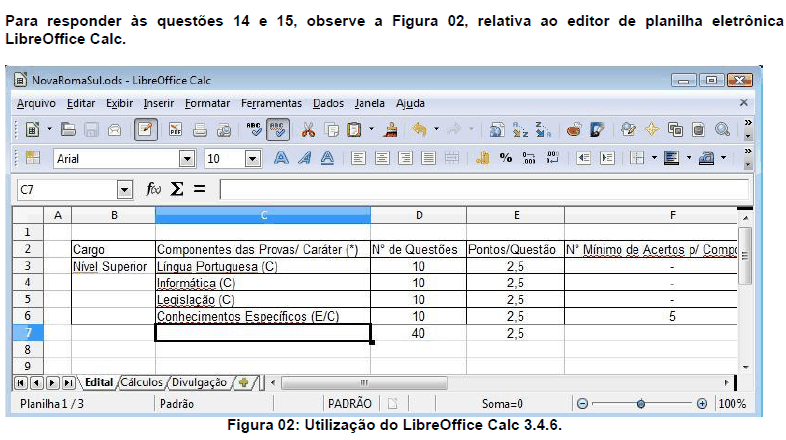Sort ascending A to Z
The height and width of the screenshot is (440, 786).
coord(521,129)
